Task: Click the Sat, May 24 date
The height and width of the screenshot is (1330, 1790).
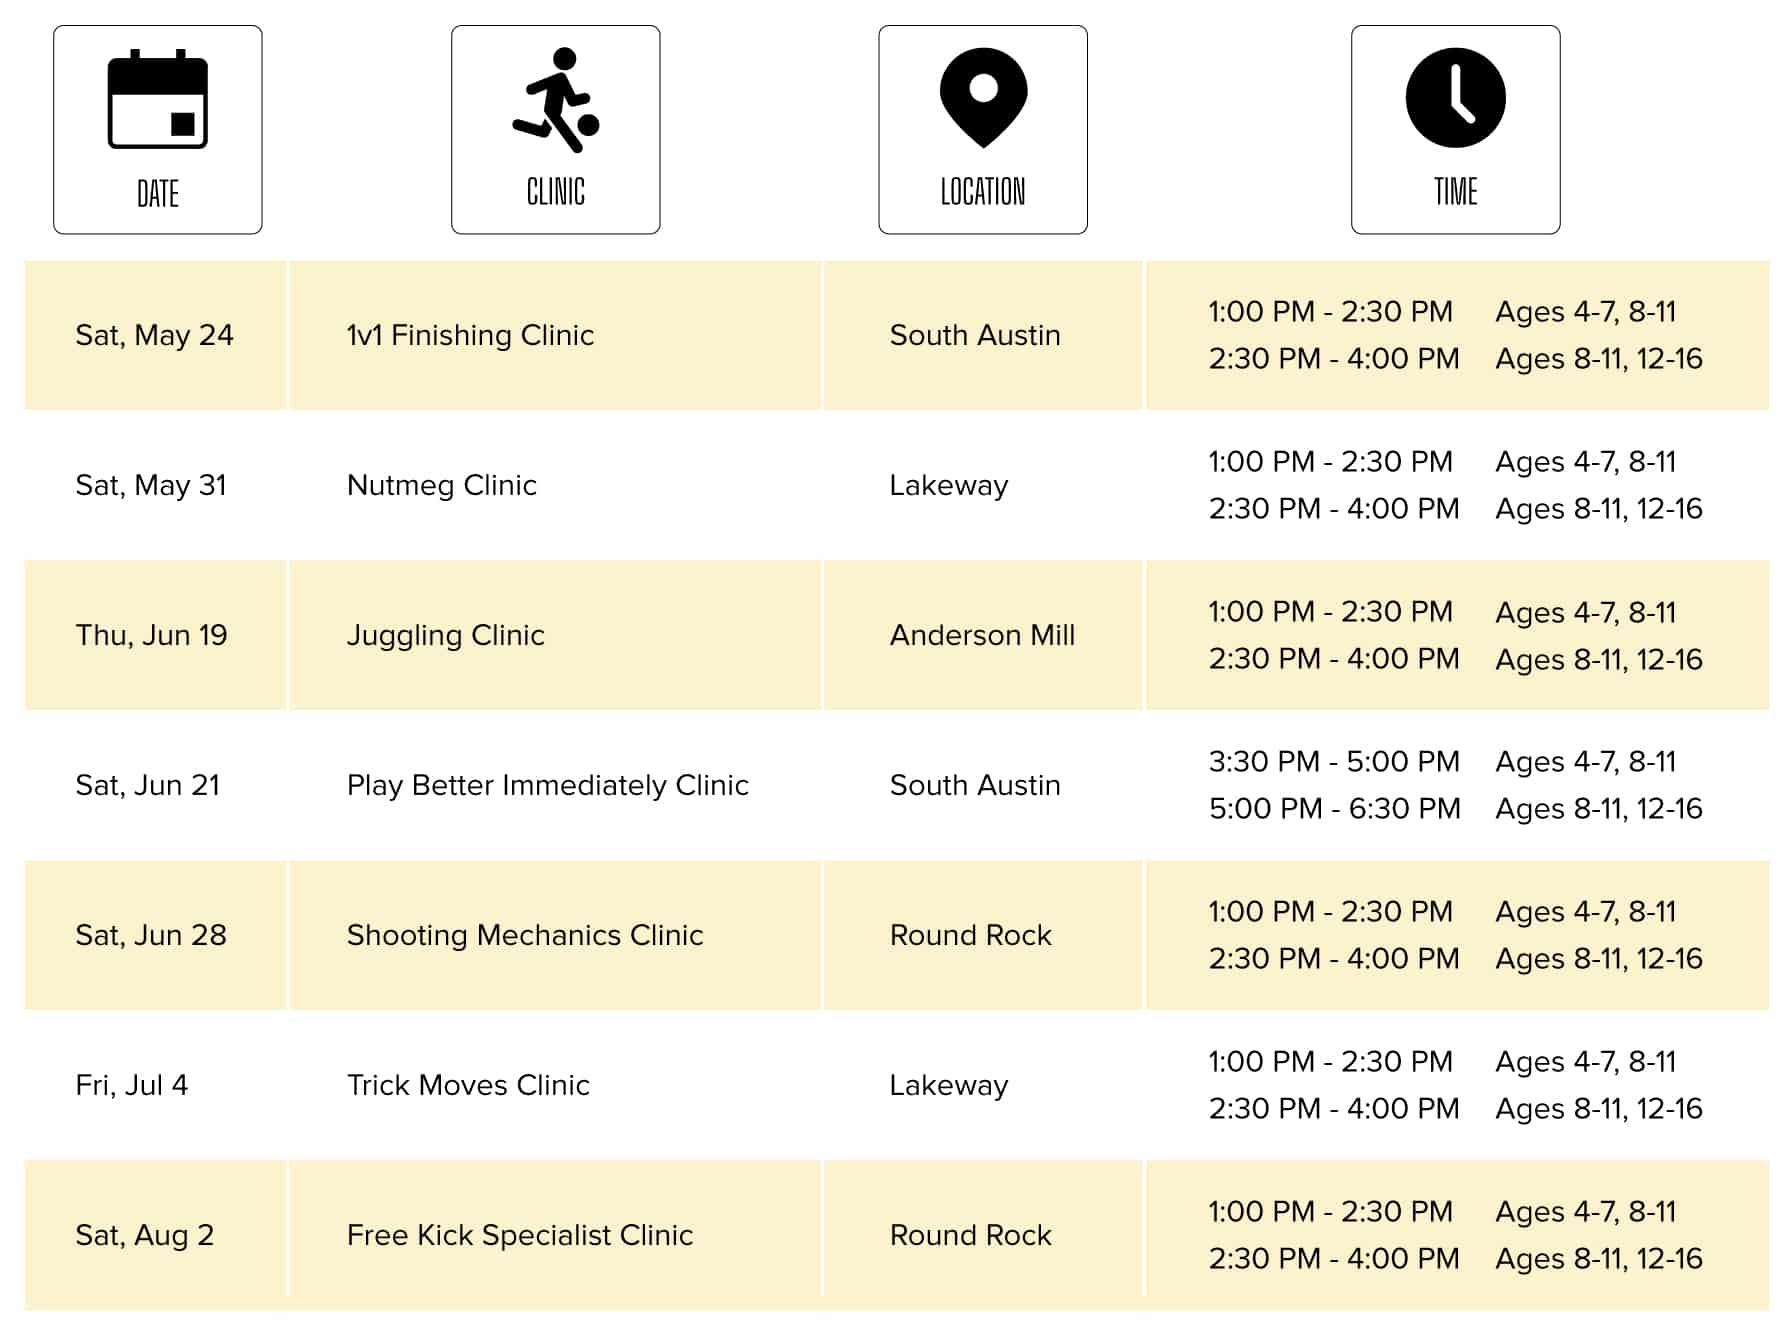Action: [154, 335]
